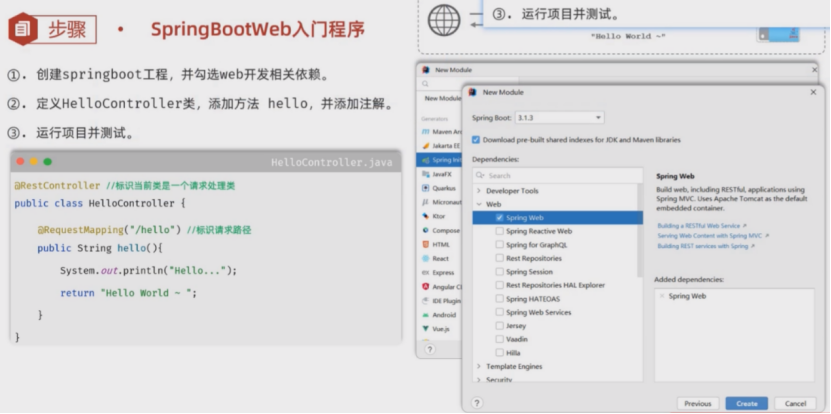
Task: Select the Ktor generator icon
Action: [x=426, y=216]
